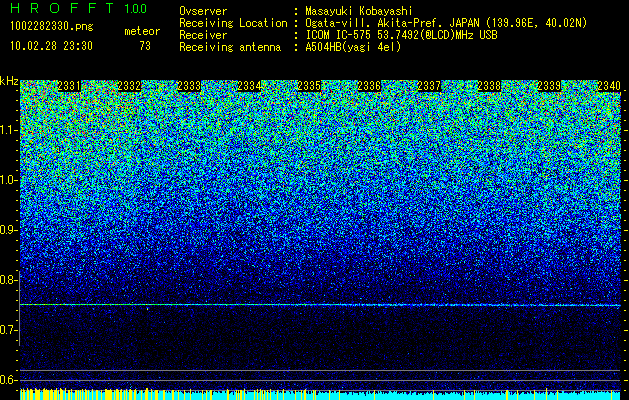This screenshot has height=400, width=629.
Task: Click the 2339 time marker
Action: coord(549,86)
